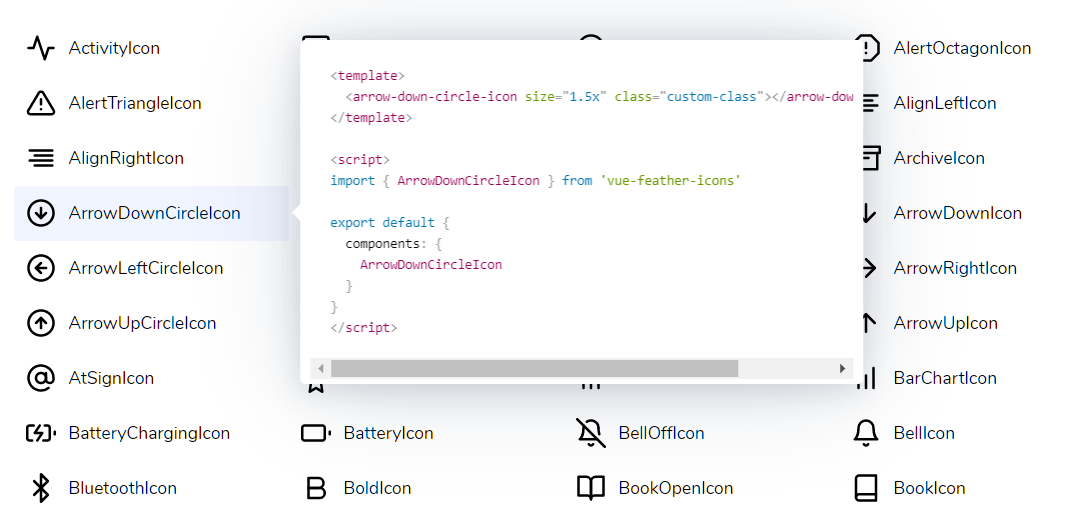
Task: Select the AlertTriangle warning icon
Action: 41,103
